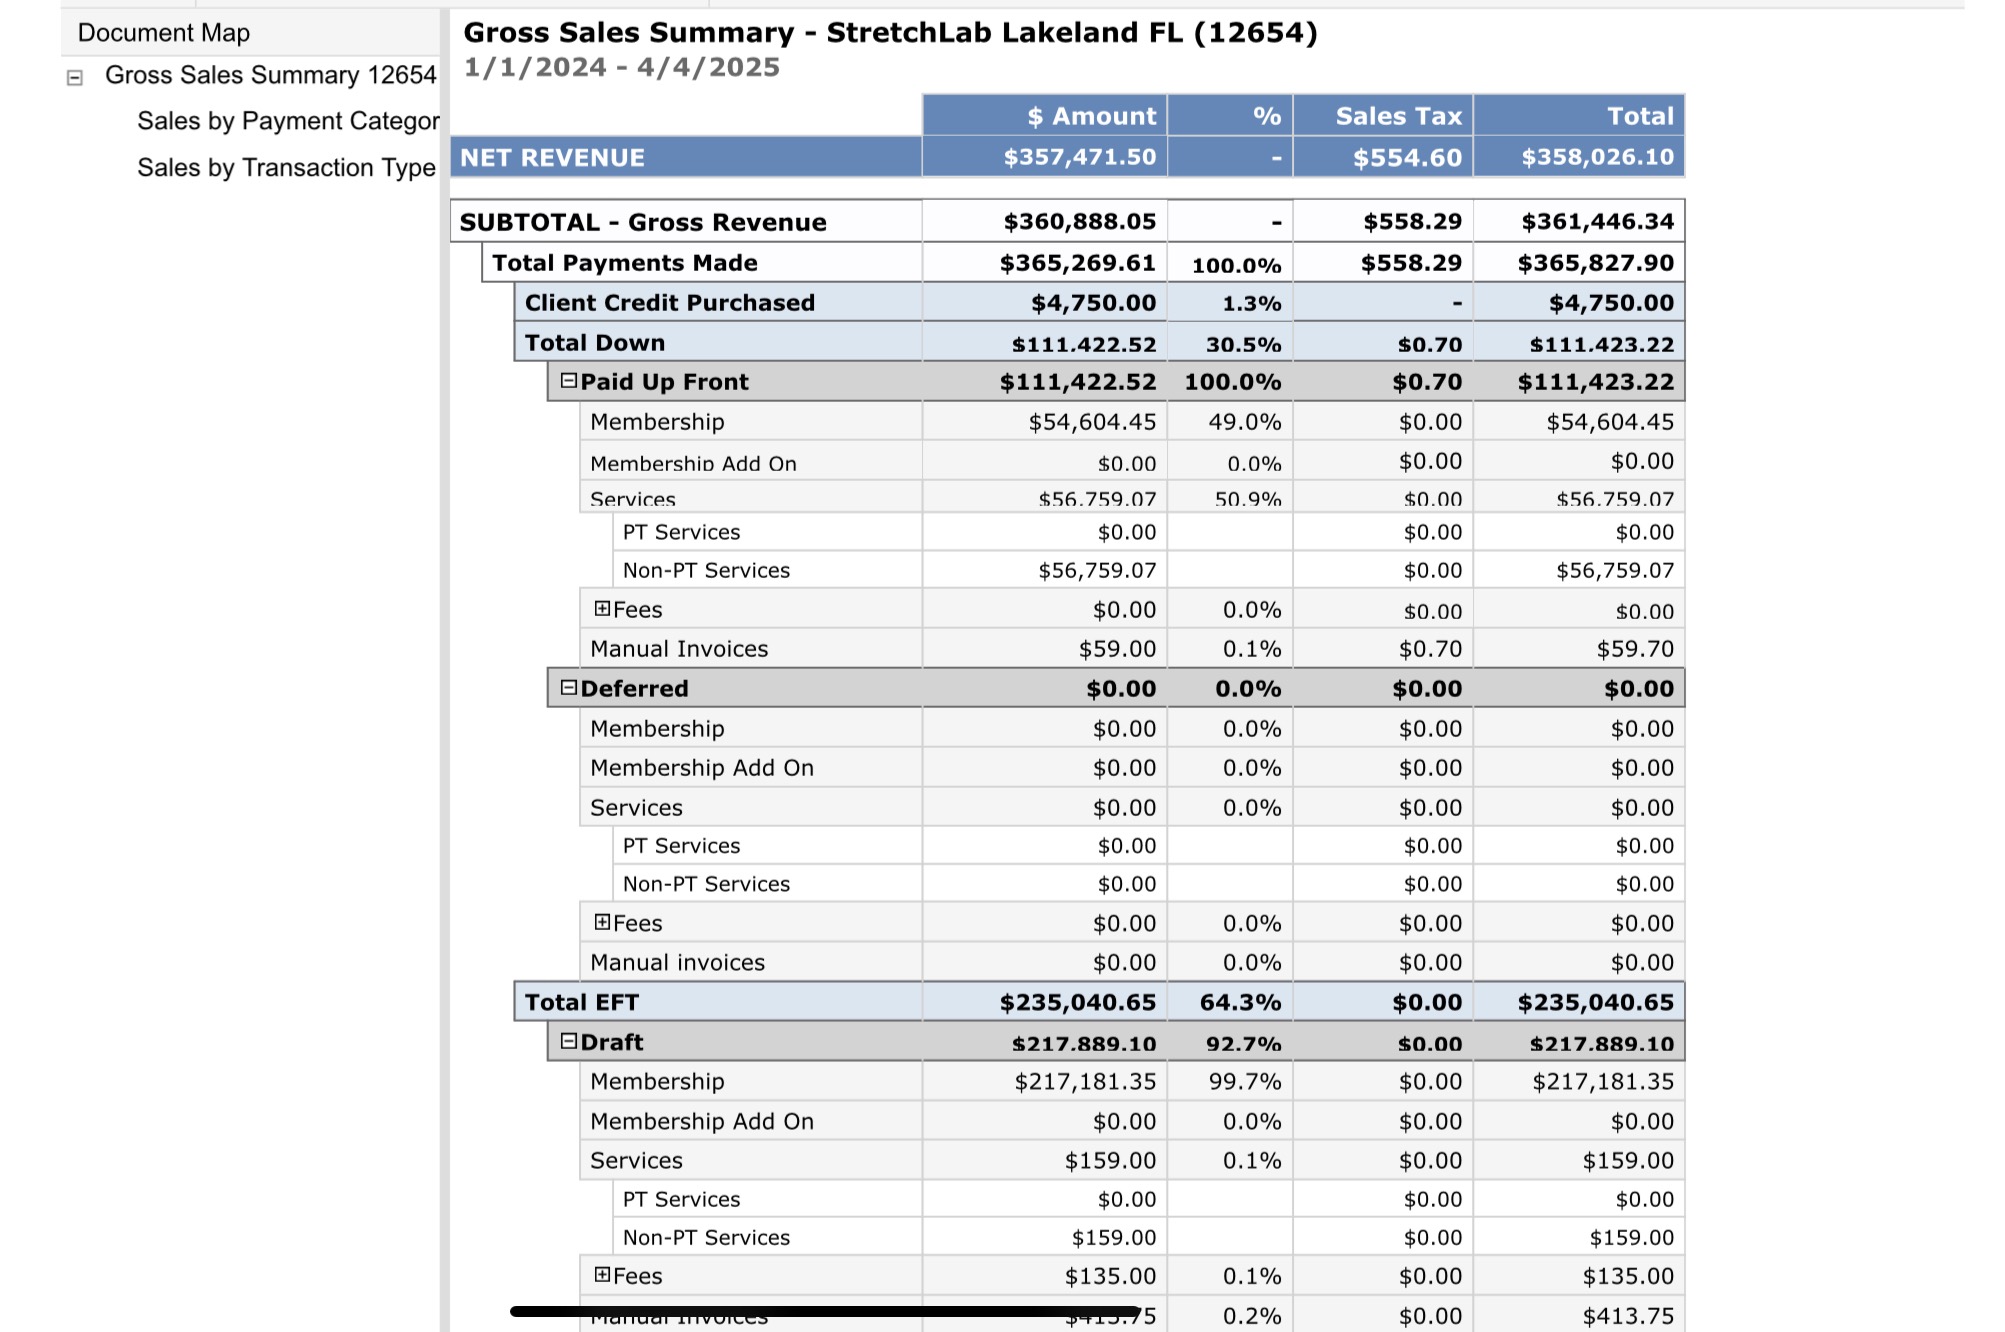
Task: Select Paid Up Front Membership percentage 49.0%
Action: click(1244, 422)
